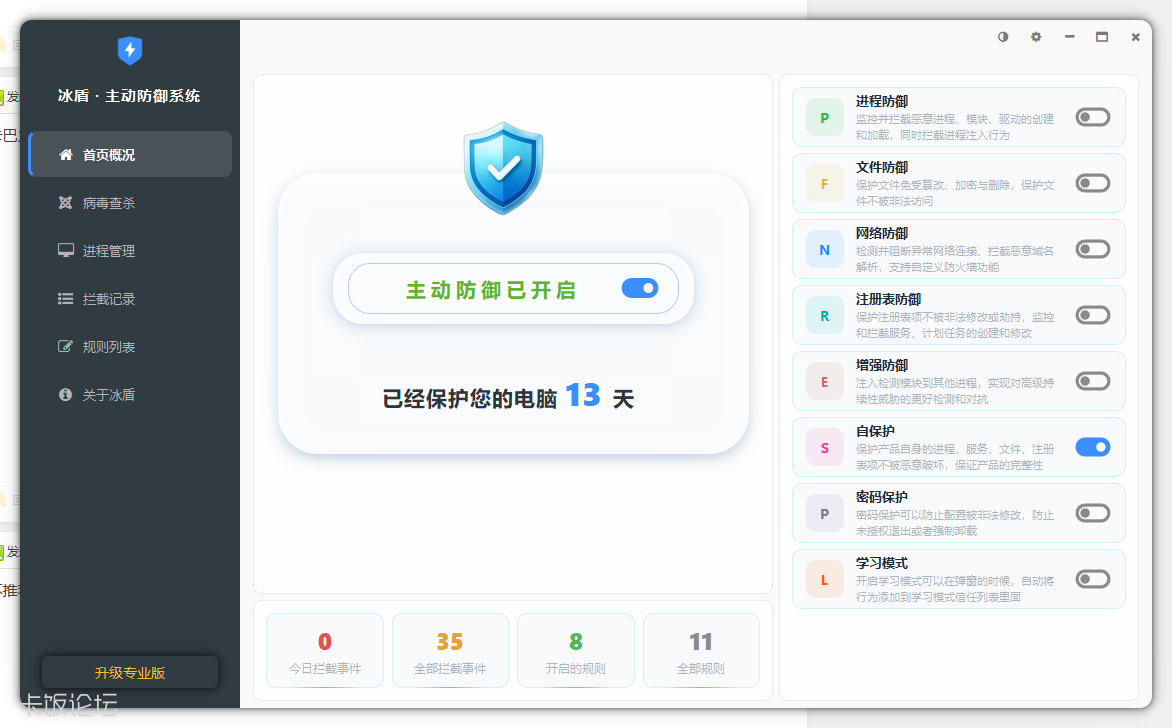Click the 进程防御 title text
This screenshot has height=728, width=1172.
point(882,101)
